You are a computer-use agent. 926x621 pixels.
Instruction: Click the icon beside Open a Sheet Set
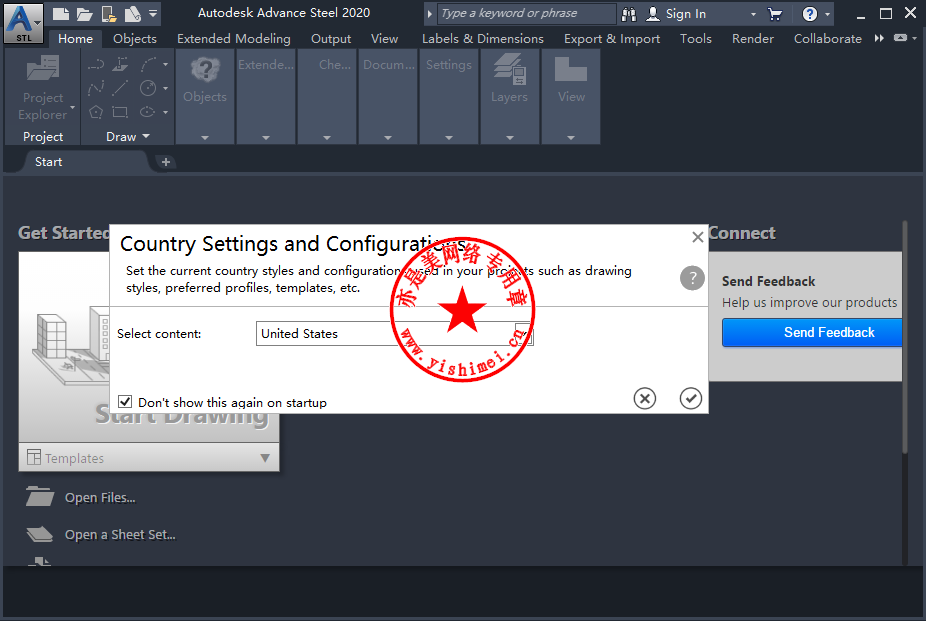tap(40, 534)
